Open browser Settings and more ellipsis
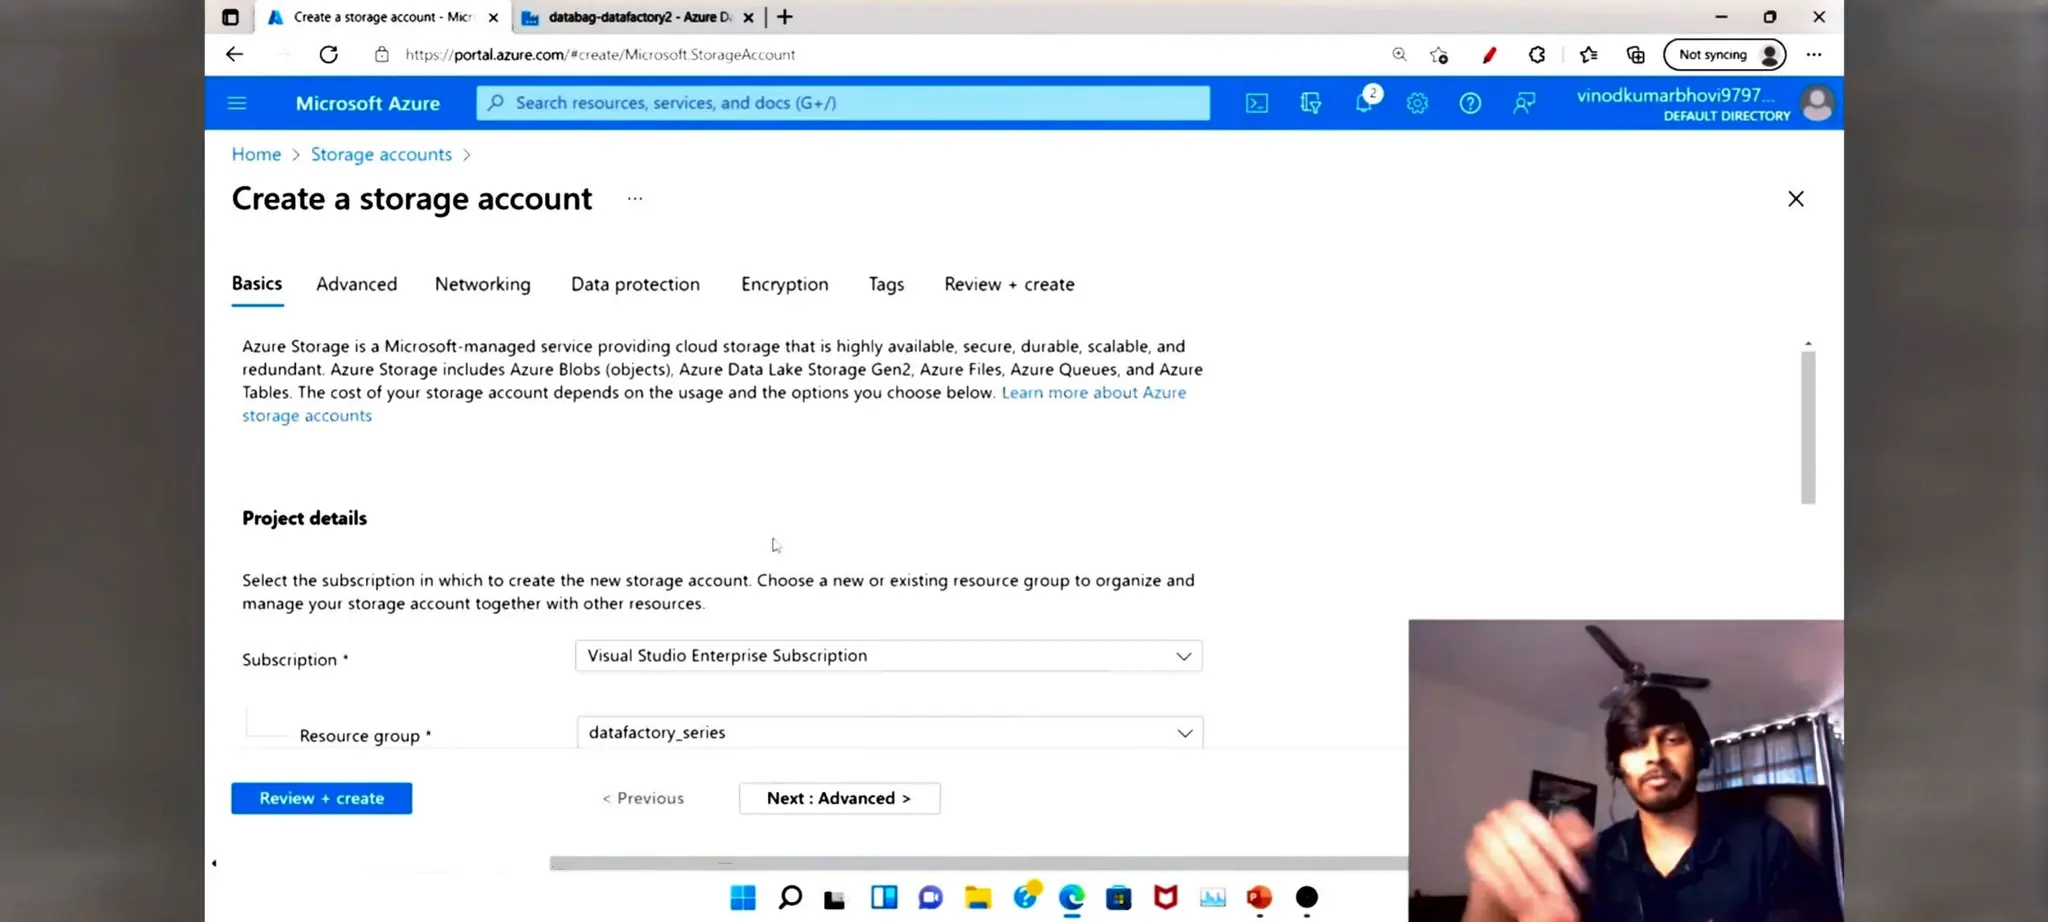 [1814, 55]
